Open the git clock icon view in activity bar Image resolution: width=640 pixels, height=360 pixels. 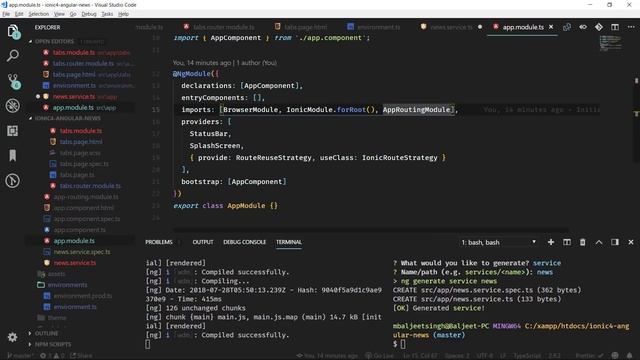[x=13, y=180]
